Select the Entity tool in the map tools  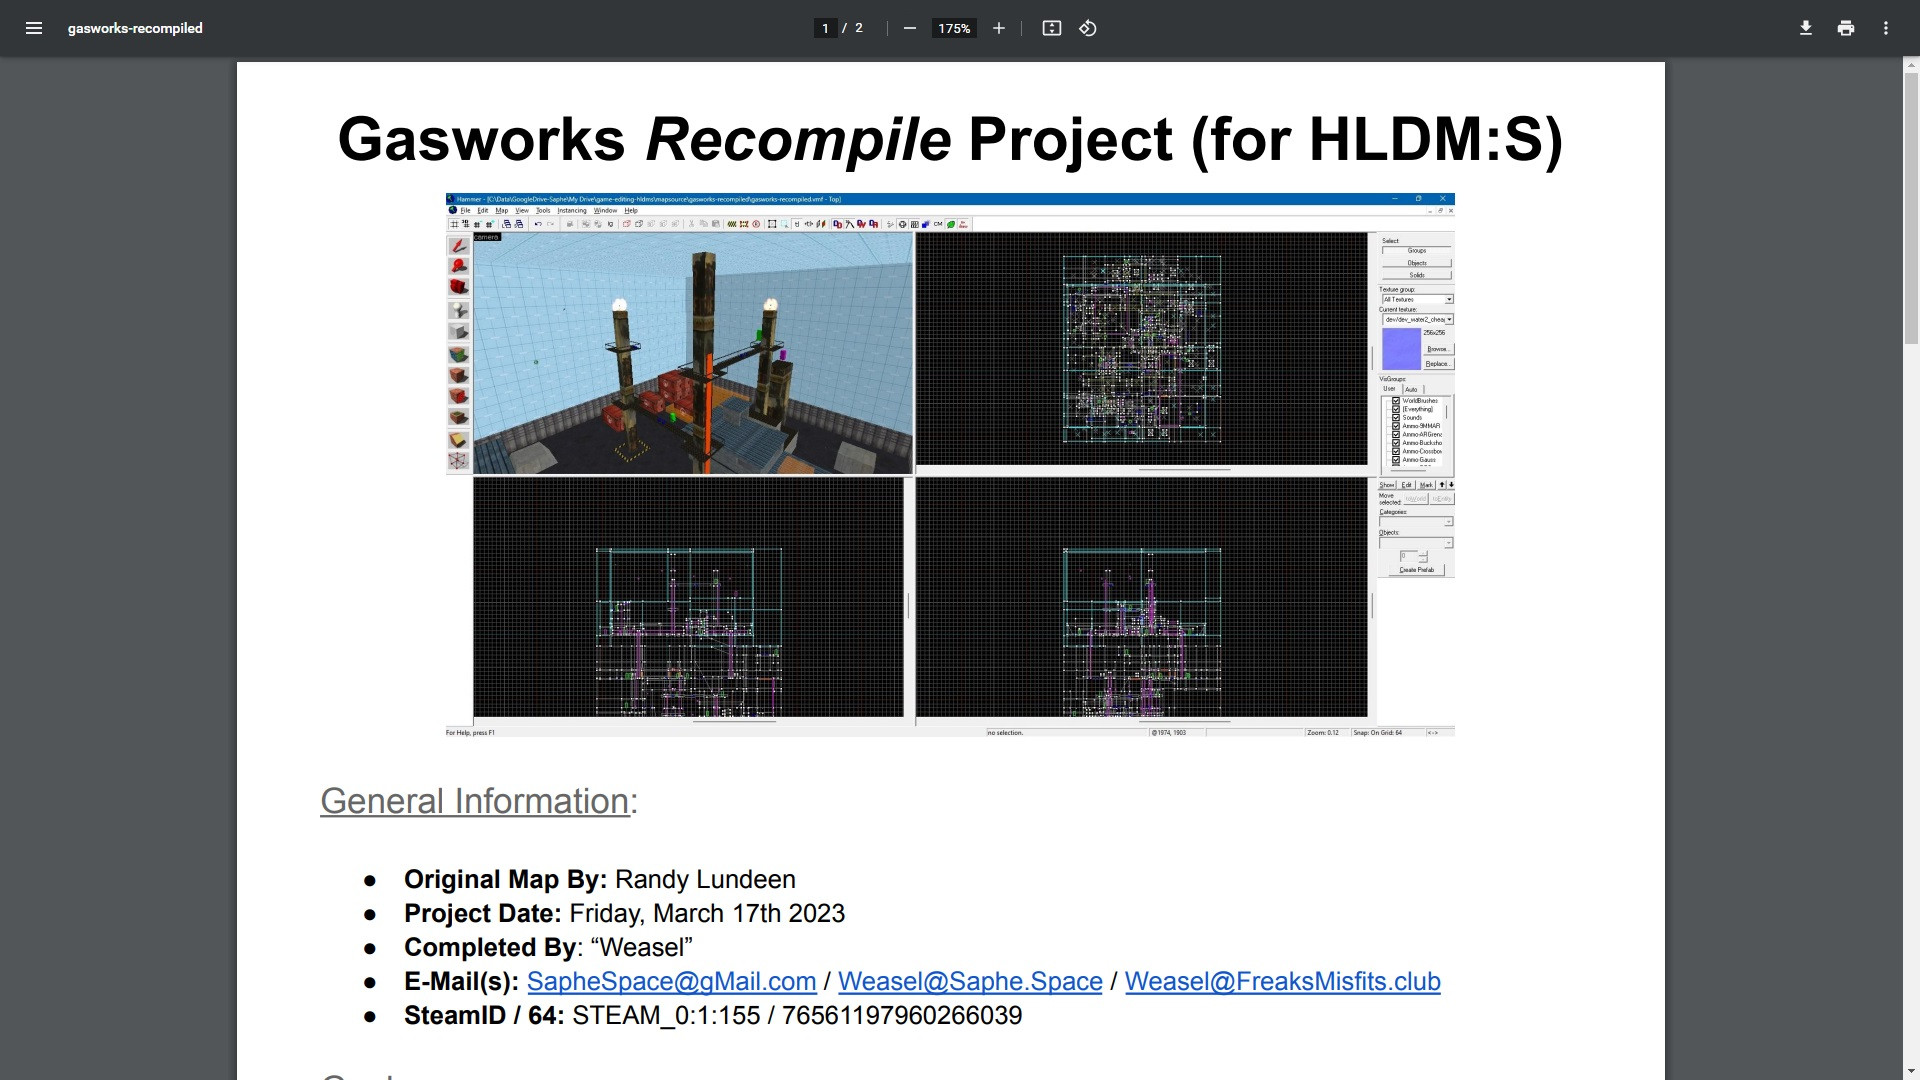(x=459, y=309)
